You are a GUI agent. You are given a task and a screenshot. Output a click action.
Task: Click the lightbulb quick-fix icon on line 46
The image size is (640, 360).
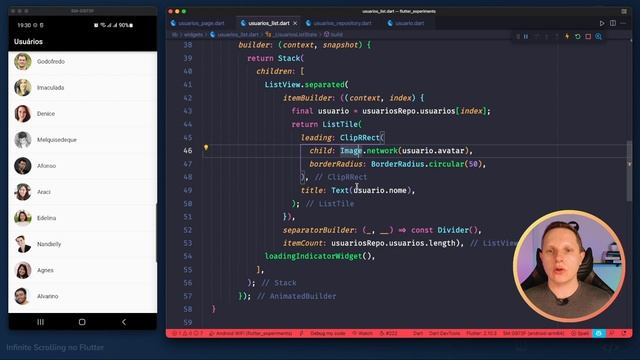(206, 147)
